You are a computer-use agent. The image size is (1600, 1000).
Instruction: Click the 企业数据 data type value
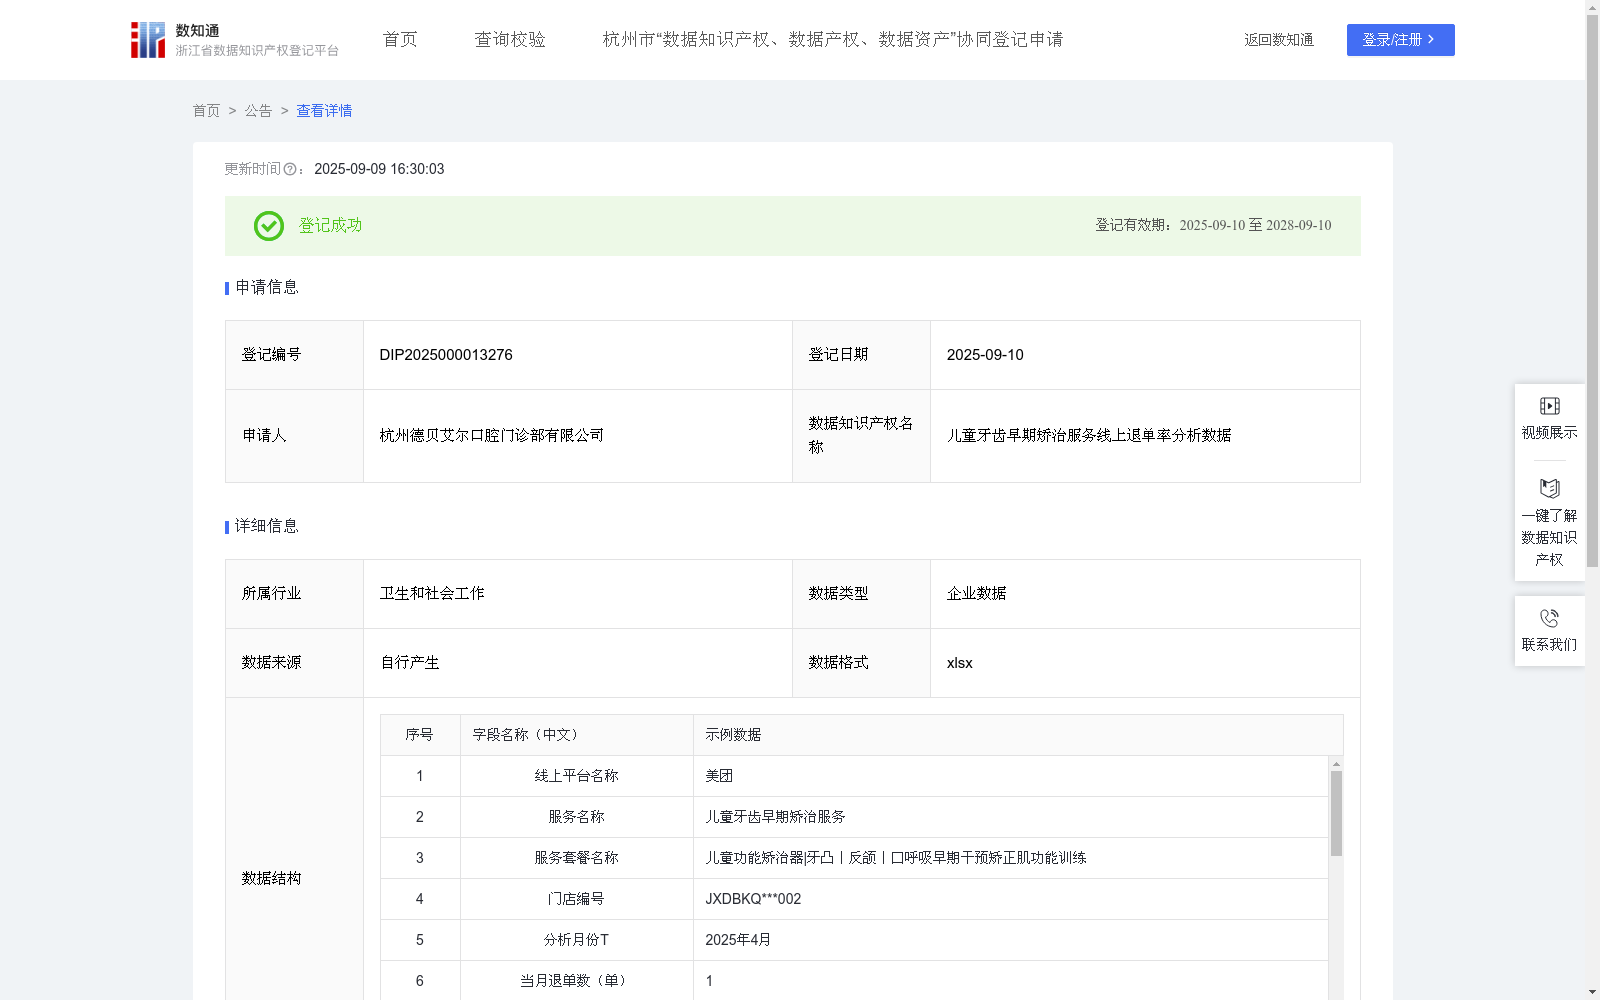[x=977, y=594]
